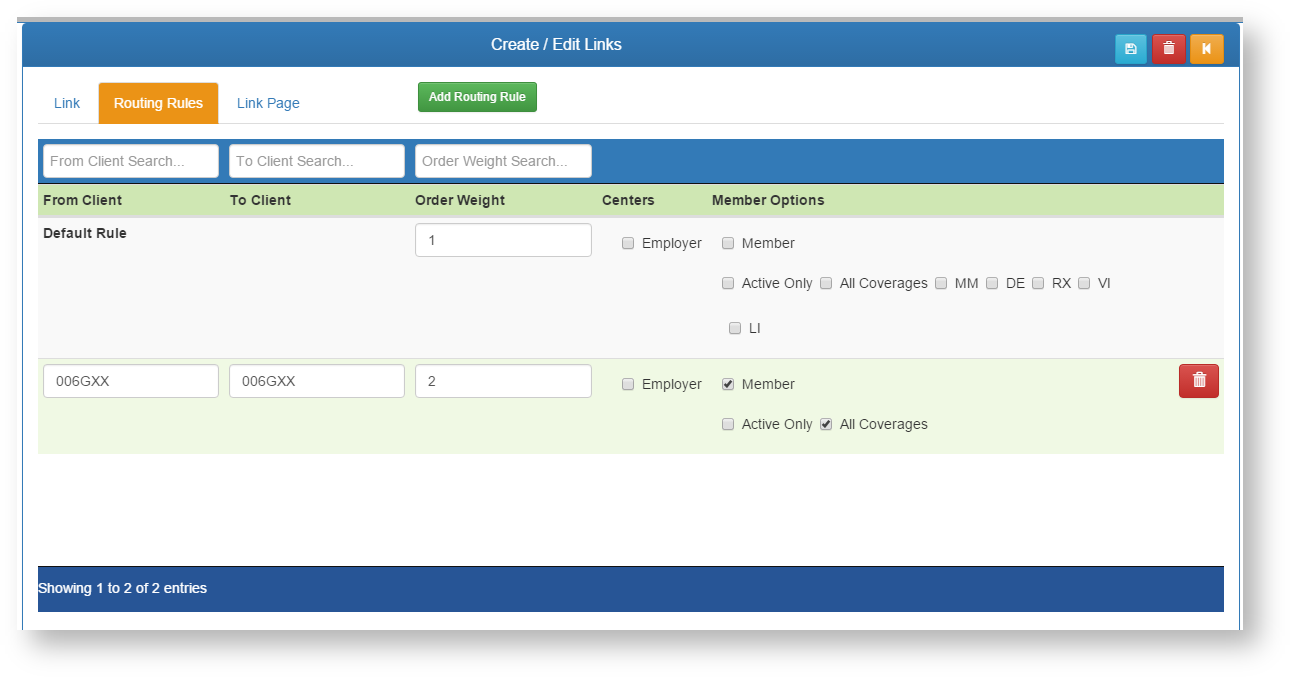This screenshot has height=678, width=1291.
Task: Click the Member Options column header
Action: pos(768,200)
